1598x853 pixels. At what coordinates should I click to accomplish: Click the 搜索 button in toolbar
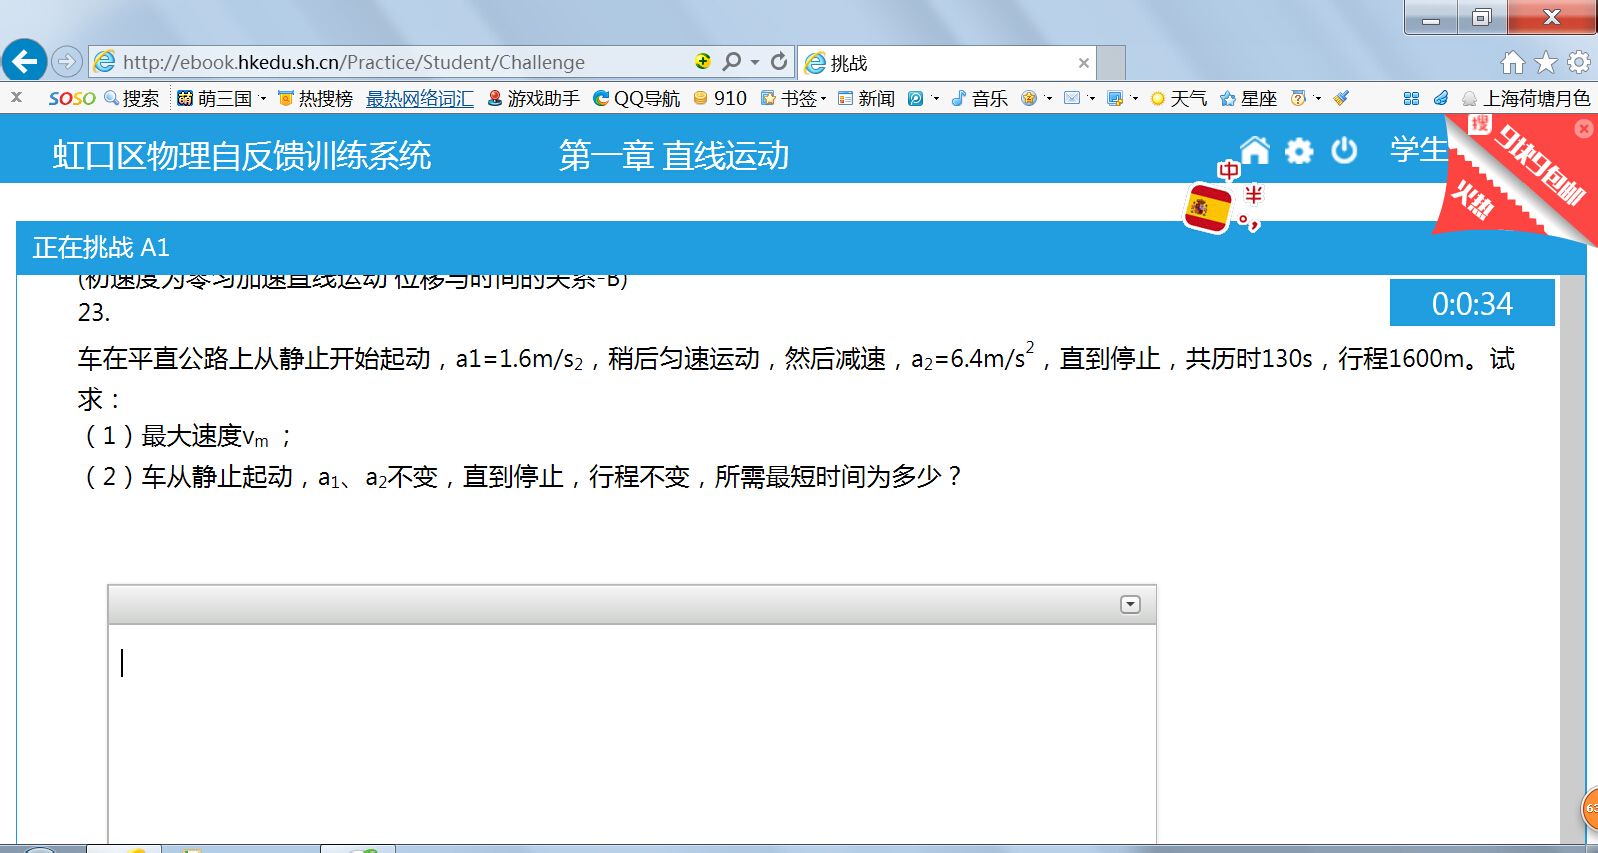tap(132, 98)
